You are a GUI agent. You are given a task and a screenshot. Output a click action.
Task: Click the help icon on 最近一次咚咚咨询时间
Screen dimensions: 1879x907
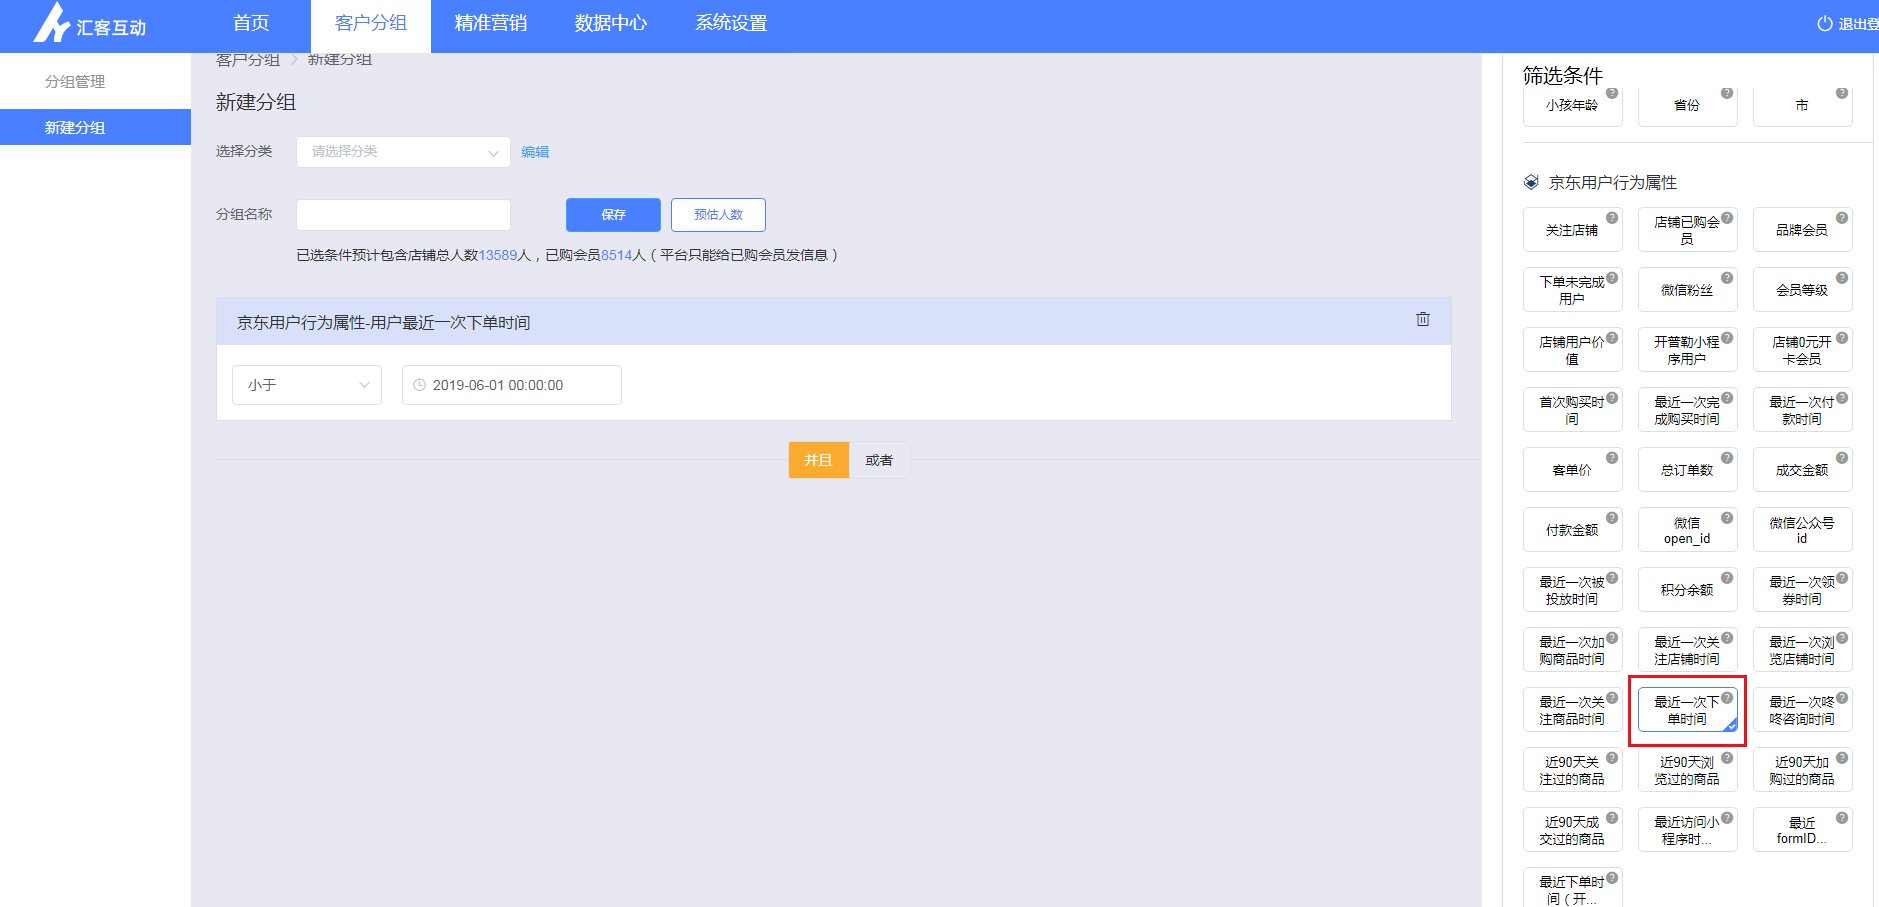pyautogui.click(x=1842, y=698)
